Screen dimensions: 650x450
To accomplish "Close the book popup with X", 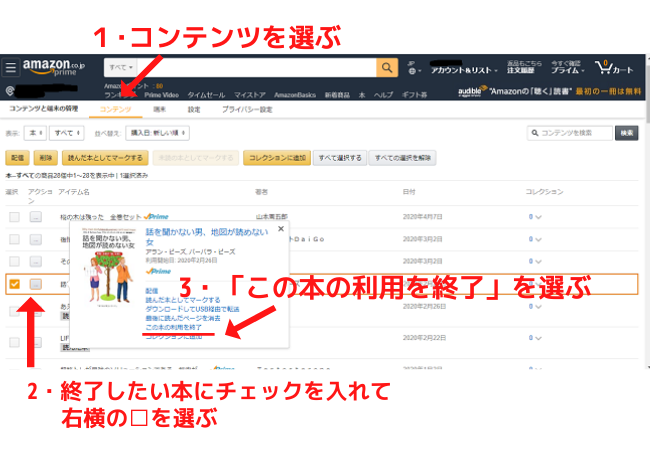I will click(x=281, y=229).
